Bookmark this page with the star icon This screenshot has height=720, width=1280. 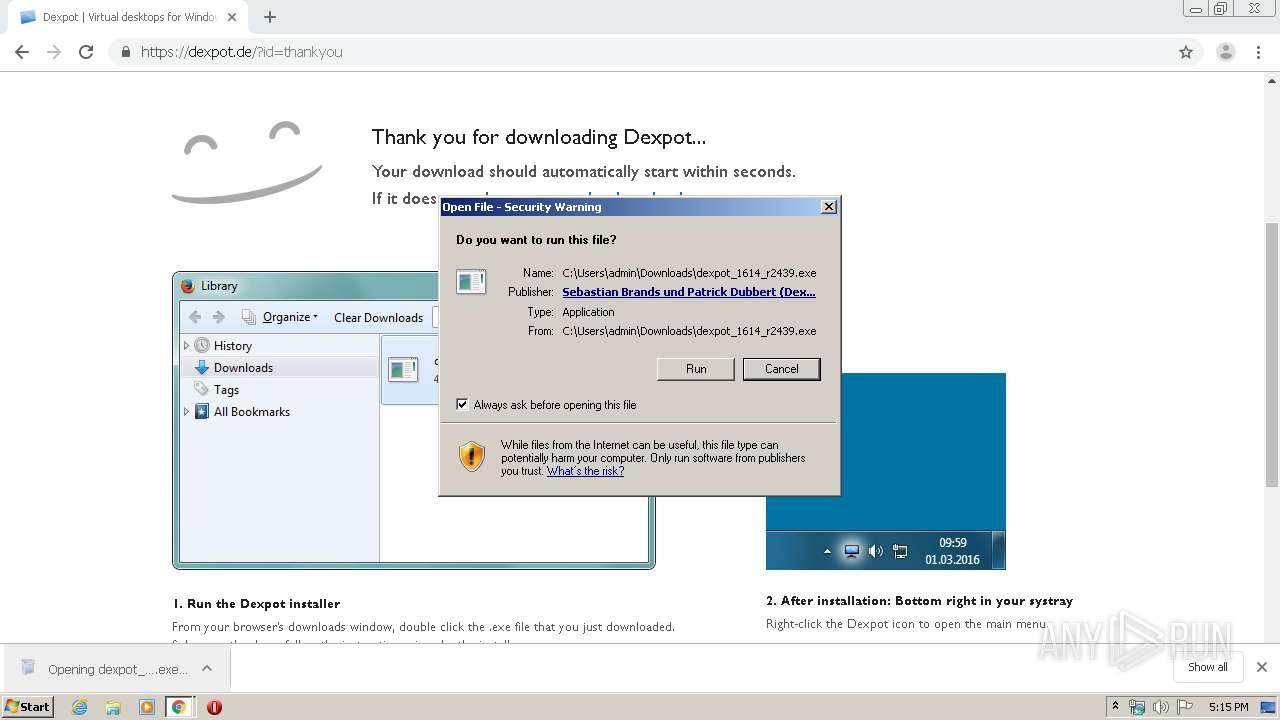pyautogui.click(x=1186, y=52)
